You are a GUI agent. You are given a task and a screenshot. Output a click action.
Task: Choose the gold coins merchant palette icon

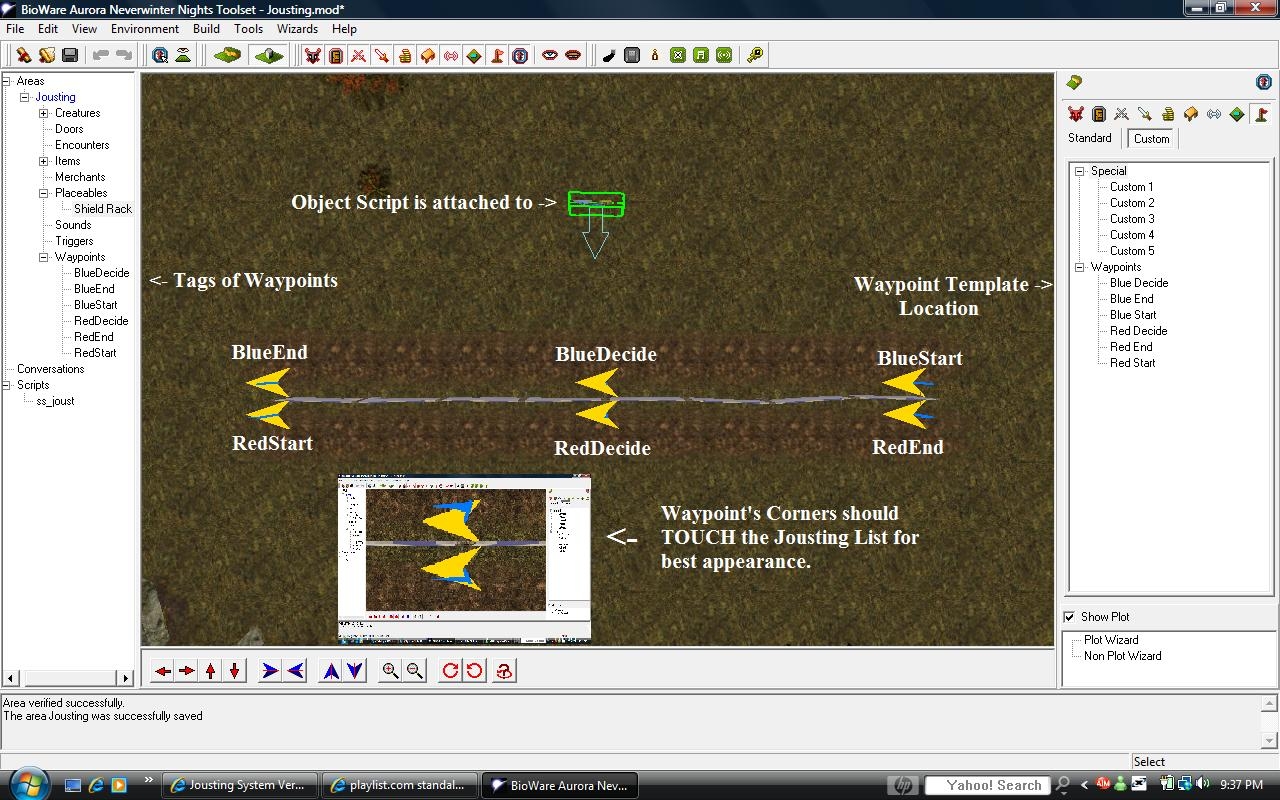1167,114
